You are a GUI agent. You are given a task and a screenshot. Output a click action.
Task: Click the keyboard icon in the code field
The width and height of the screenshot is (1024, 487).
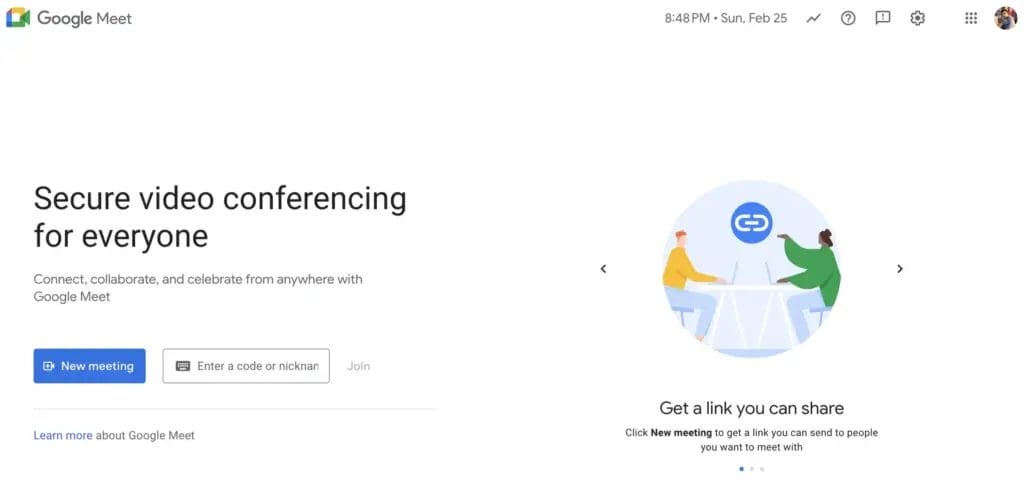pyautogui.click(x=183, y=366)
